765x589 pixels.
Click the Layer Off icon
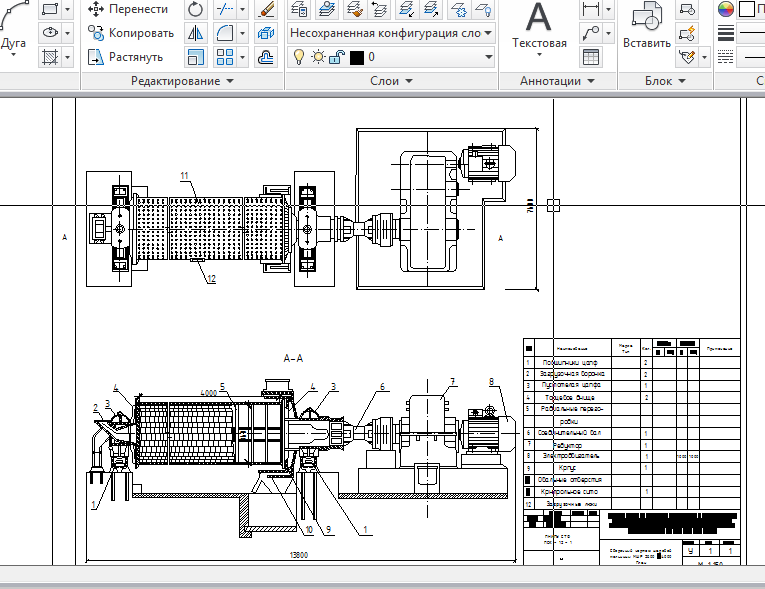[483, 9]
